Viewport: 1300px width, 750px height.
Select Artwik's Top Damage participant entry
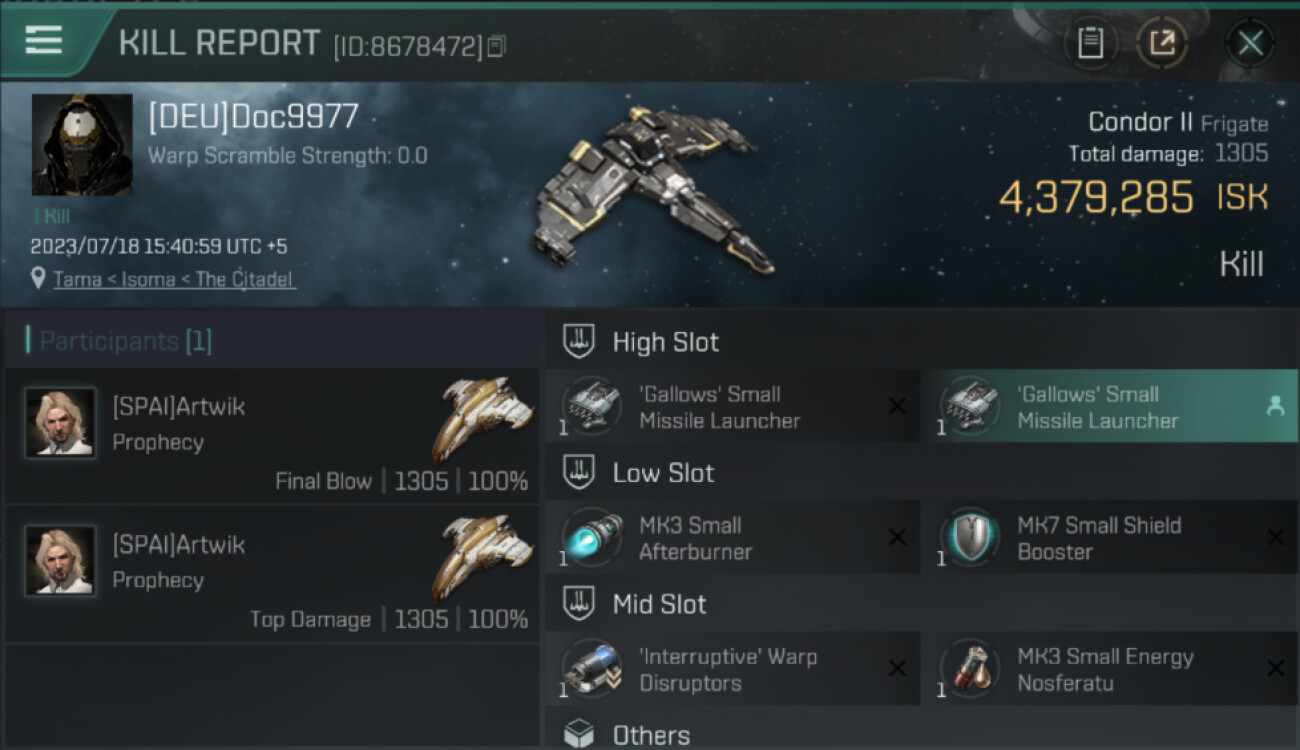point(272,575)
